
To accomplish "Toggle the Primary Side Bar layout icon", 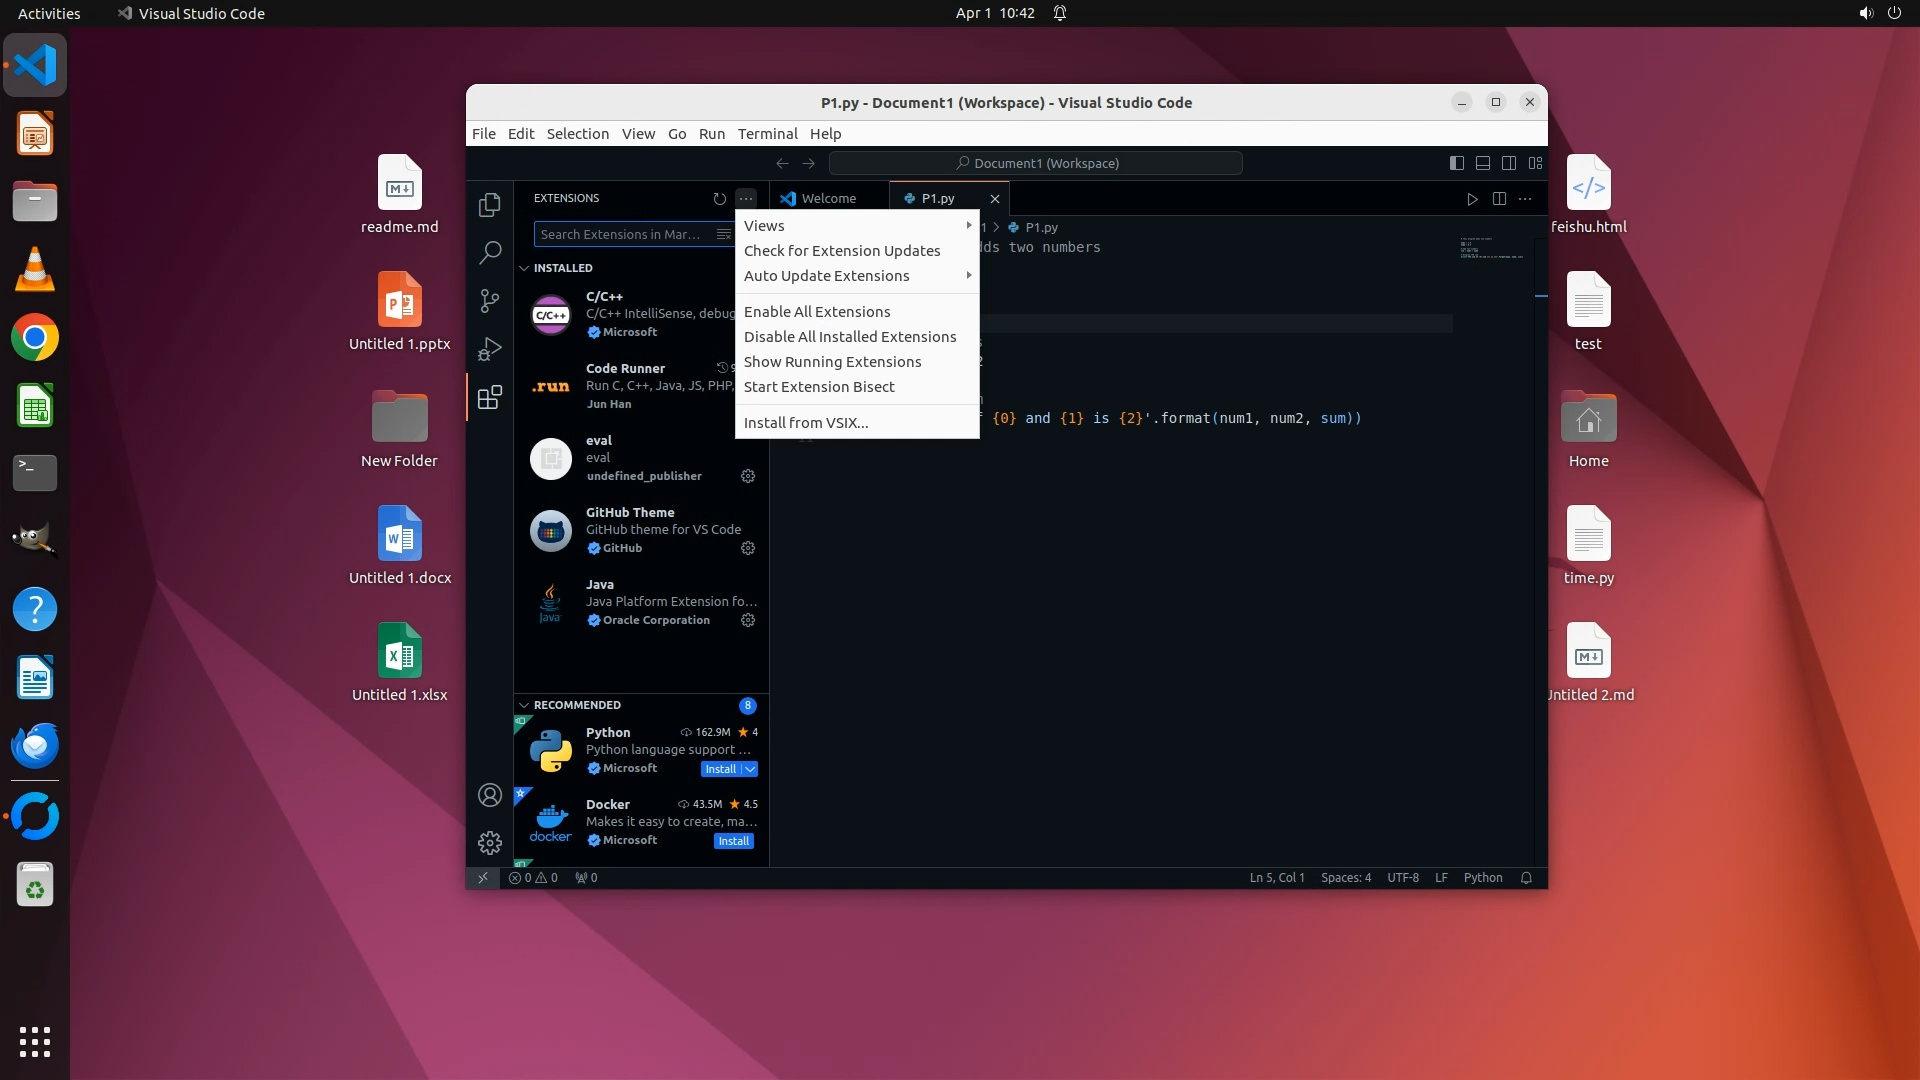I will [1457, 163].
